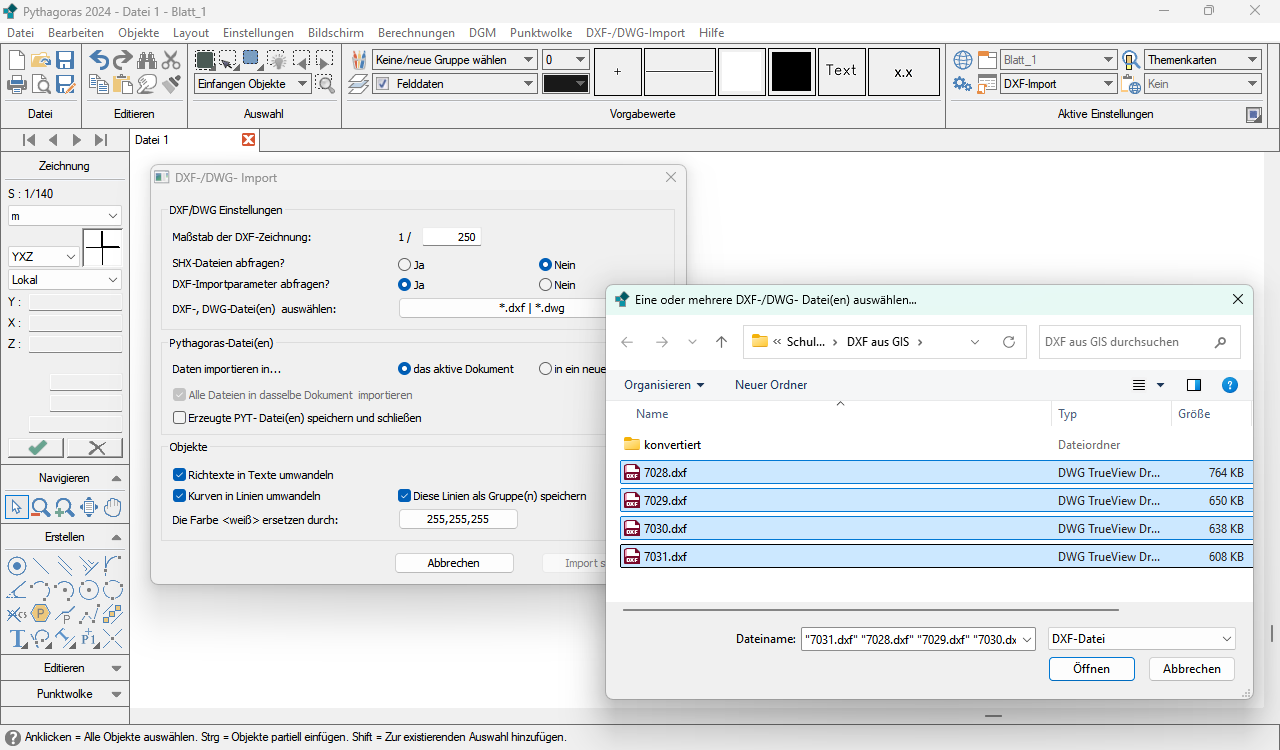Select 'das aktive Dokument' radio option
This screenshot has width=1280, height=750.
[404, 369]
